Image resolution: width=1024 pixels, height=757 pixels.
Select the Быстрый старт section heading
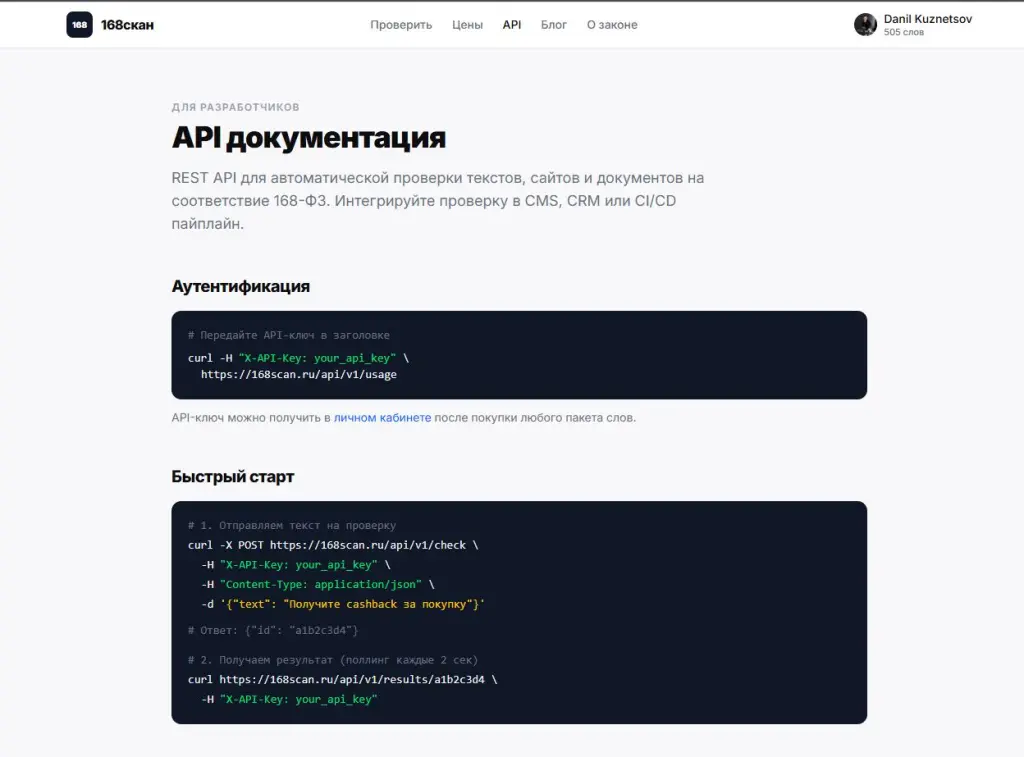click(x=231, y=477)
